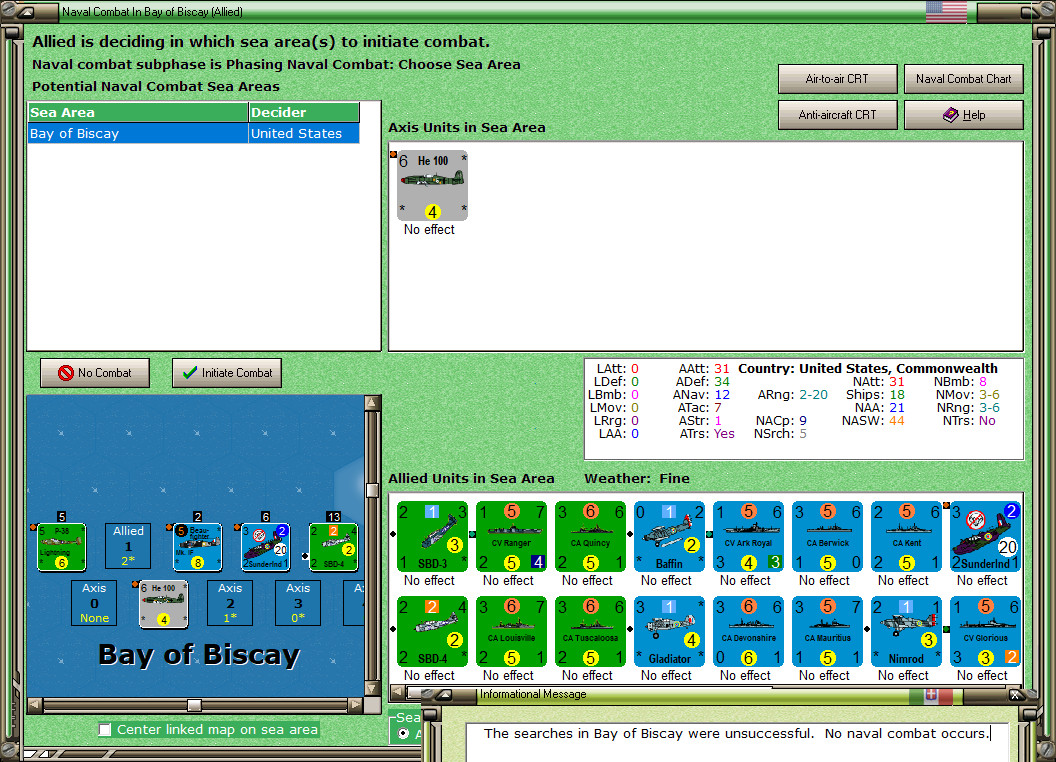
Task: Close the Informational Message window
Action: pyautogui.click(x=1016, y=695)
